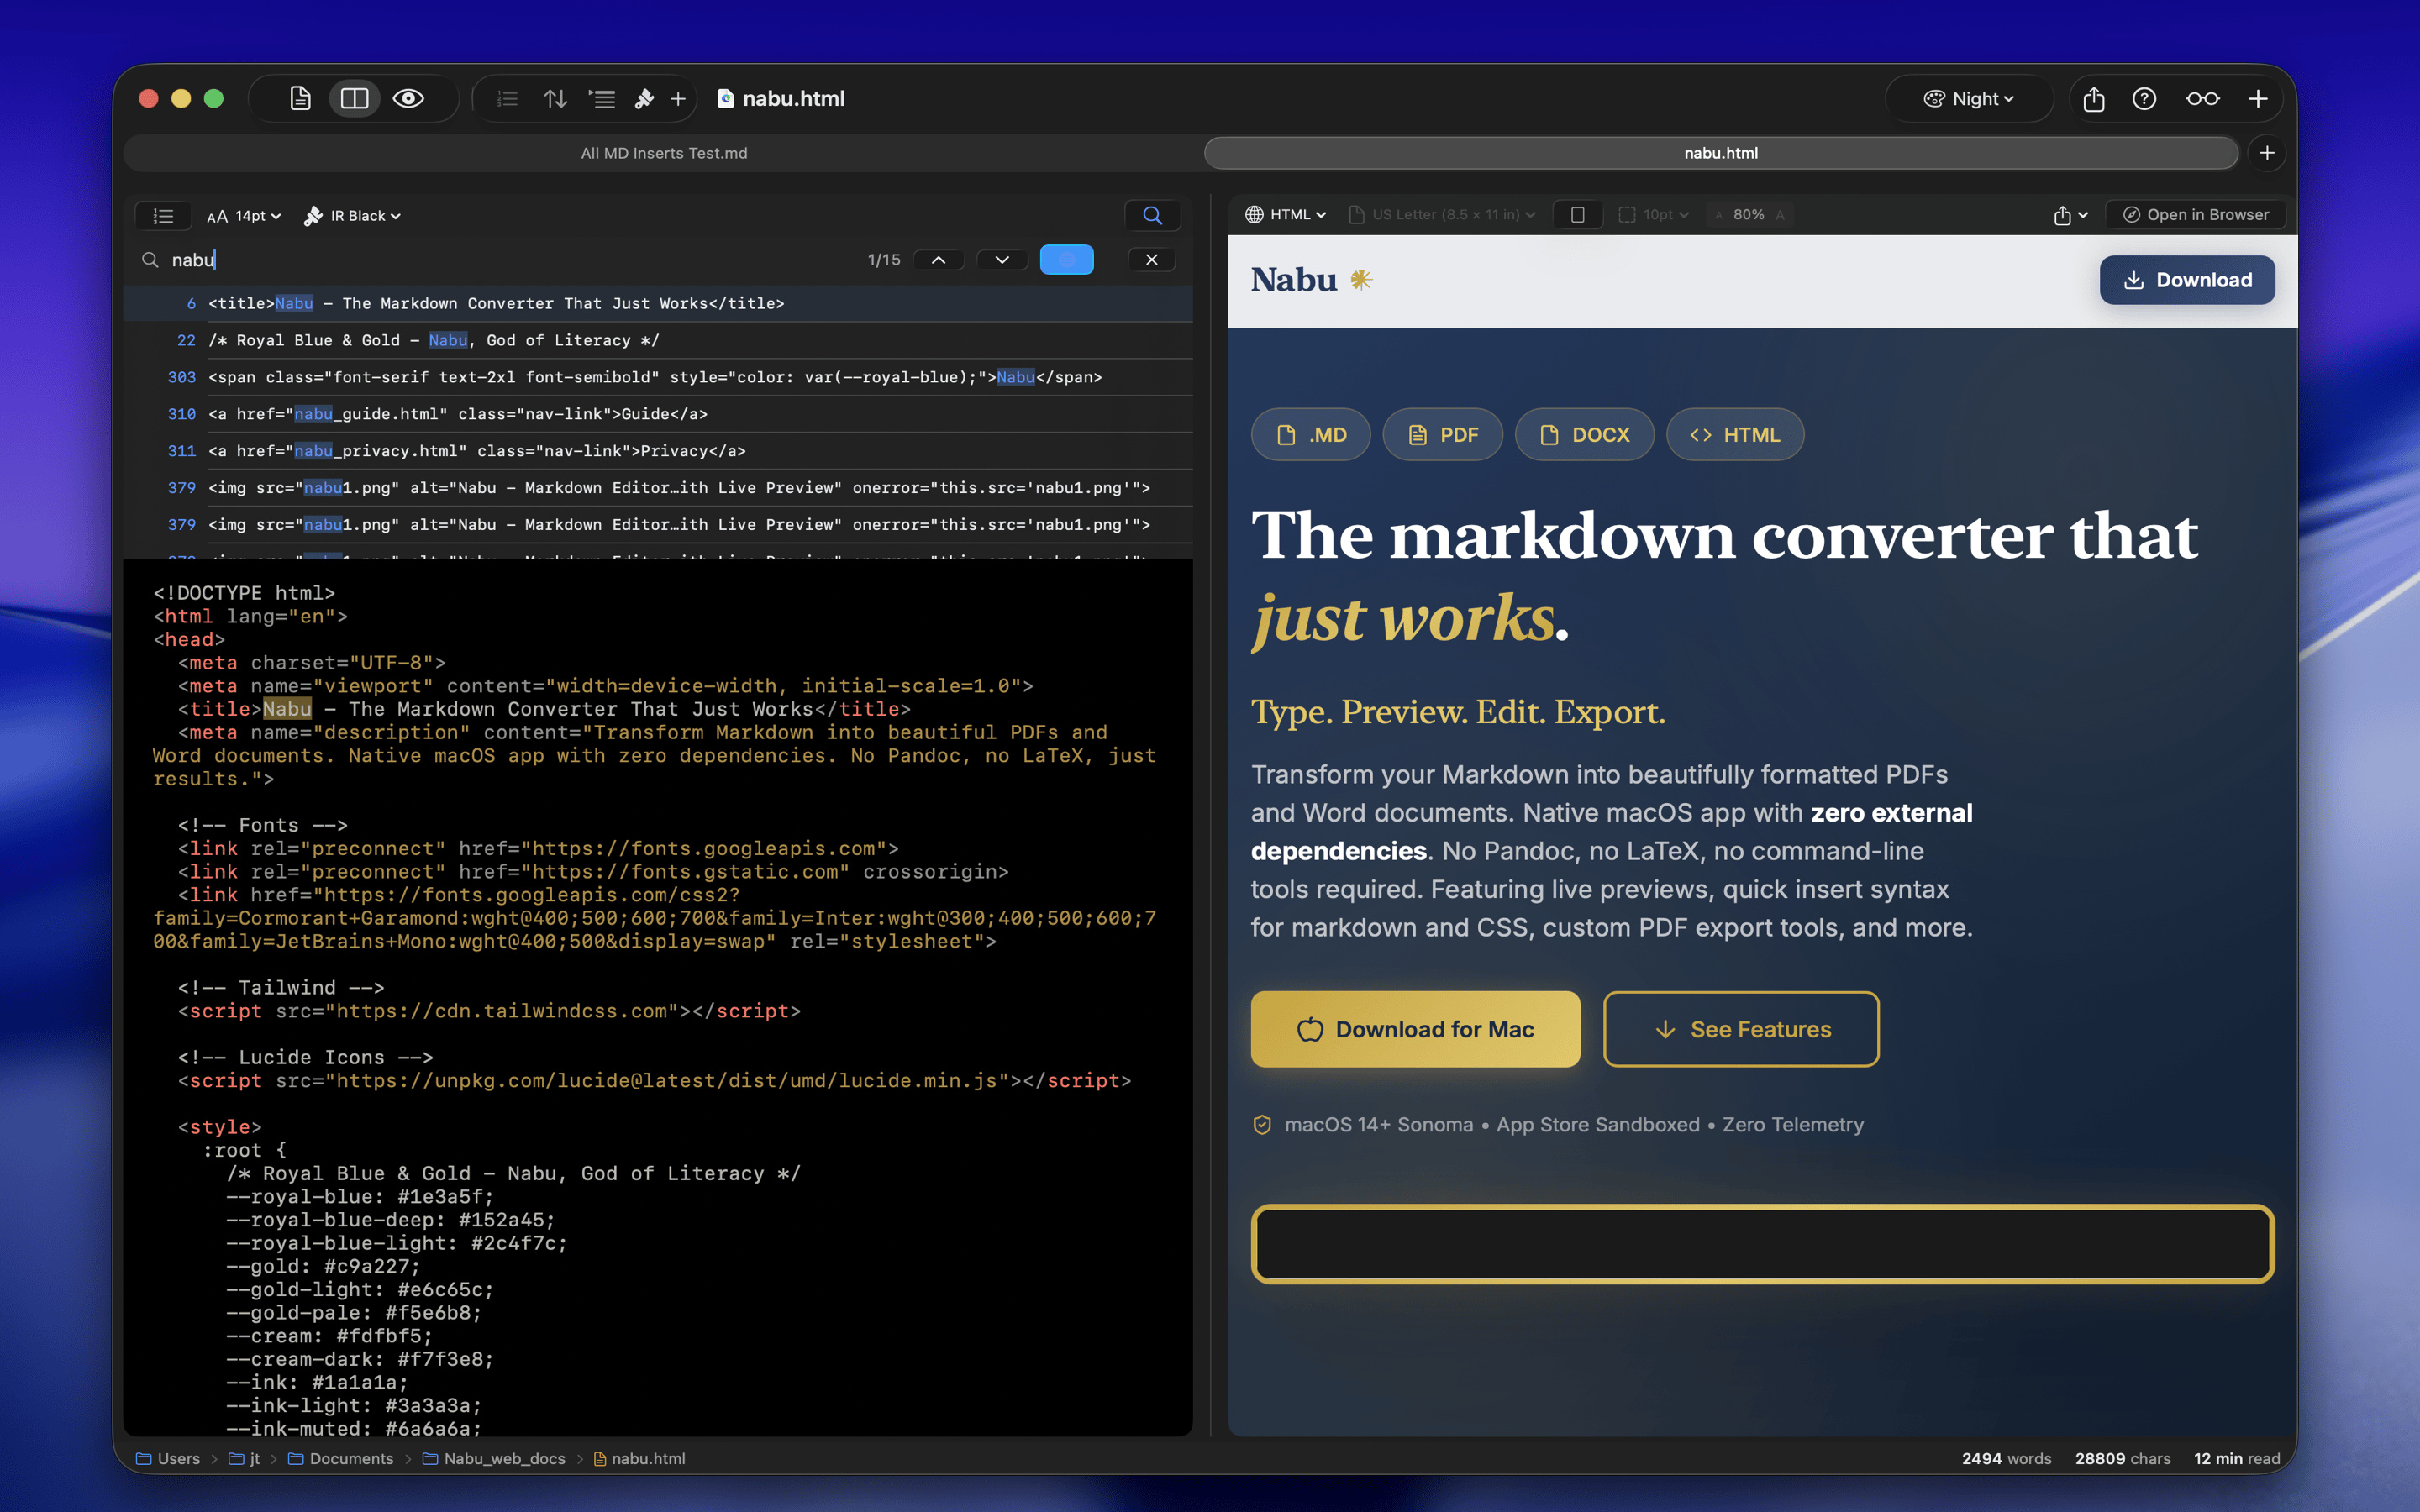Click the share icon in top toolbar
Viewport: 2420px width, 1512px height.
[x=2093, y=98]
